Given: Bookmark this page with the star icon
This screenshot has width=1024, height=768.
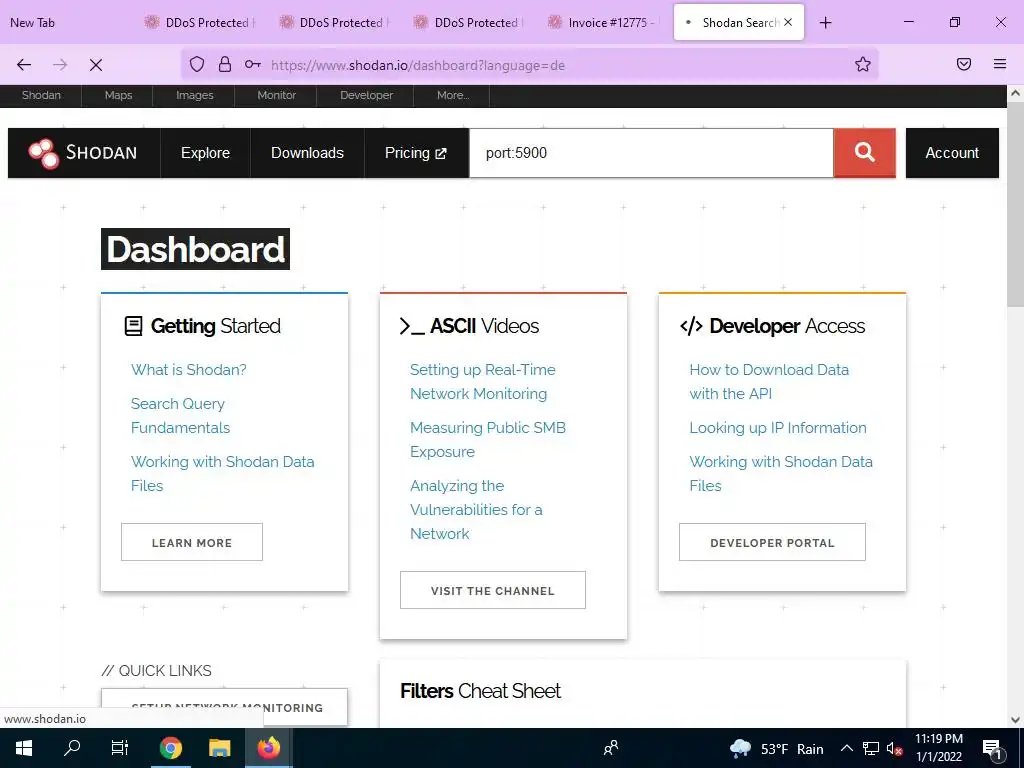Looking at the screenshot, I should [863, 64].
